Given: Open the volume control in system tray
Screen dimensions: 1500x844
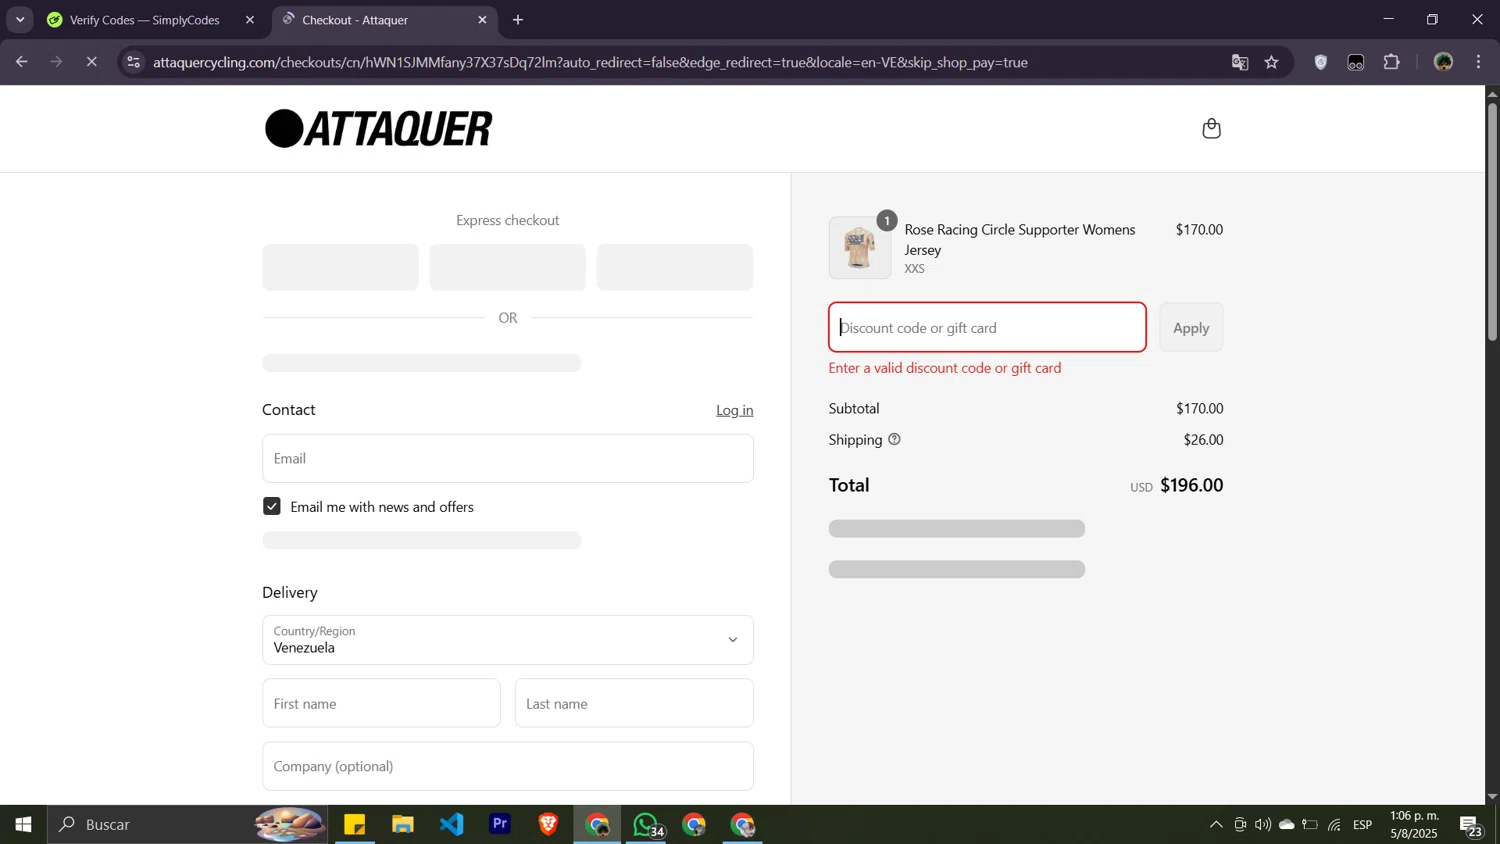Looking at the screenshot, I should point(1263,825).
